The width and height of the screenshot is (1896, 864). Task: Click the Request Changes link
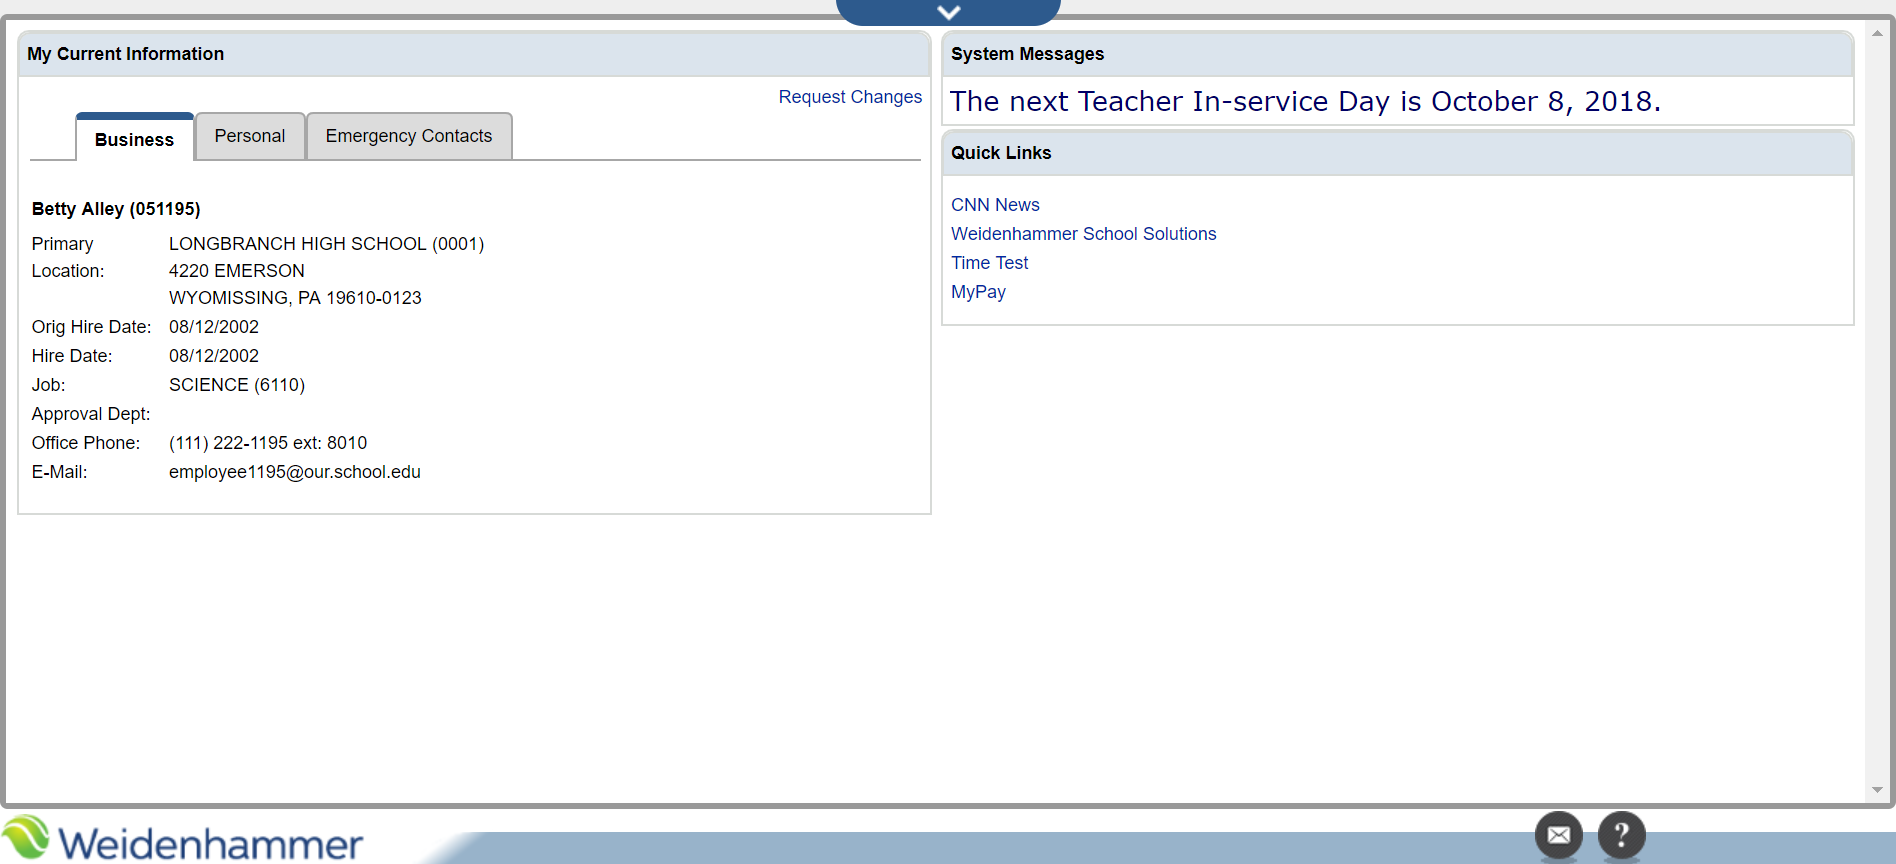(x=850, y=97)
